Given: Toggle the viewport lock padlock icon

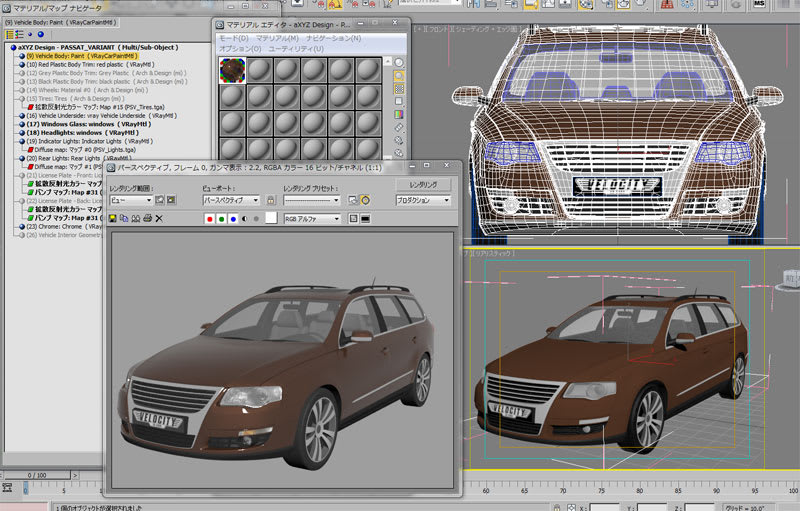Looking at the screenshot, I should (x=271, y=200).
